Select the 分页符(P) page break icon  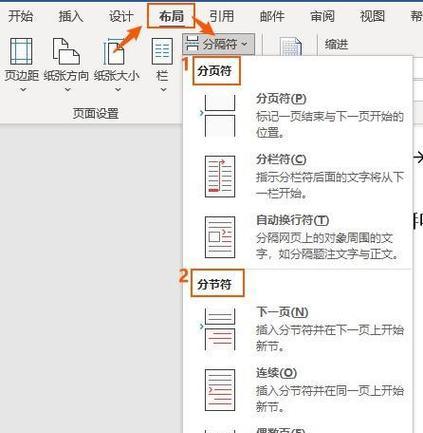(220, 116)
